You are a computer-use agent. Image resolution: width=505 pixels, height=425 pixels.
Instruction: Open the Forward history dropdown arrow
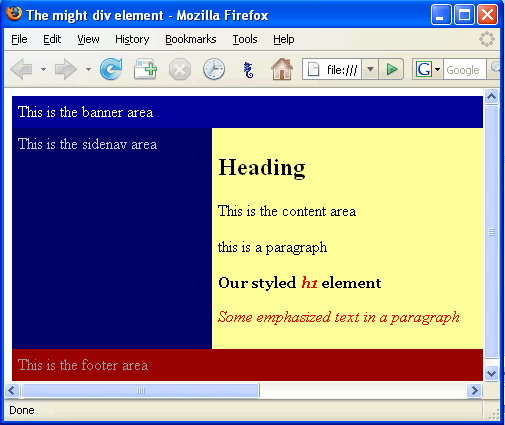88,69
